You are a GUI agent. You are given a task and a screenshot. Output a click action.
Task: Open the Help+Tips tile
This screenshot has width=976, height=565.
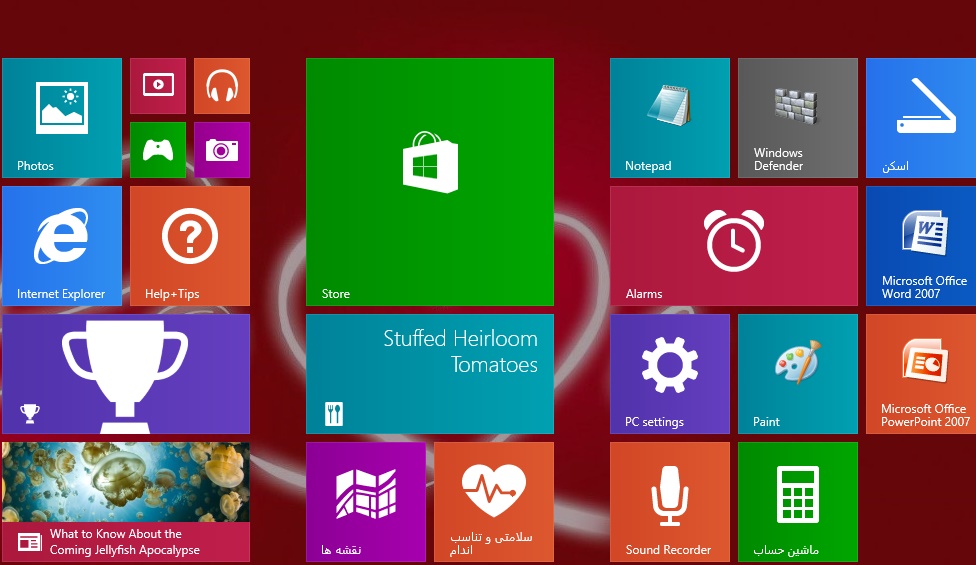[190, 246]
